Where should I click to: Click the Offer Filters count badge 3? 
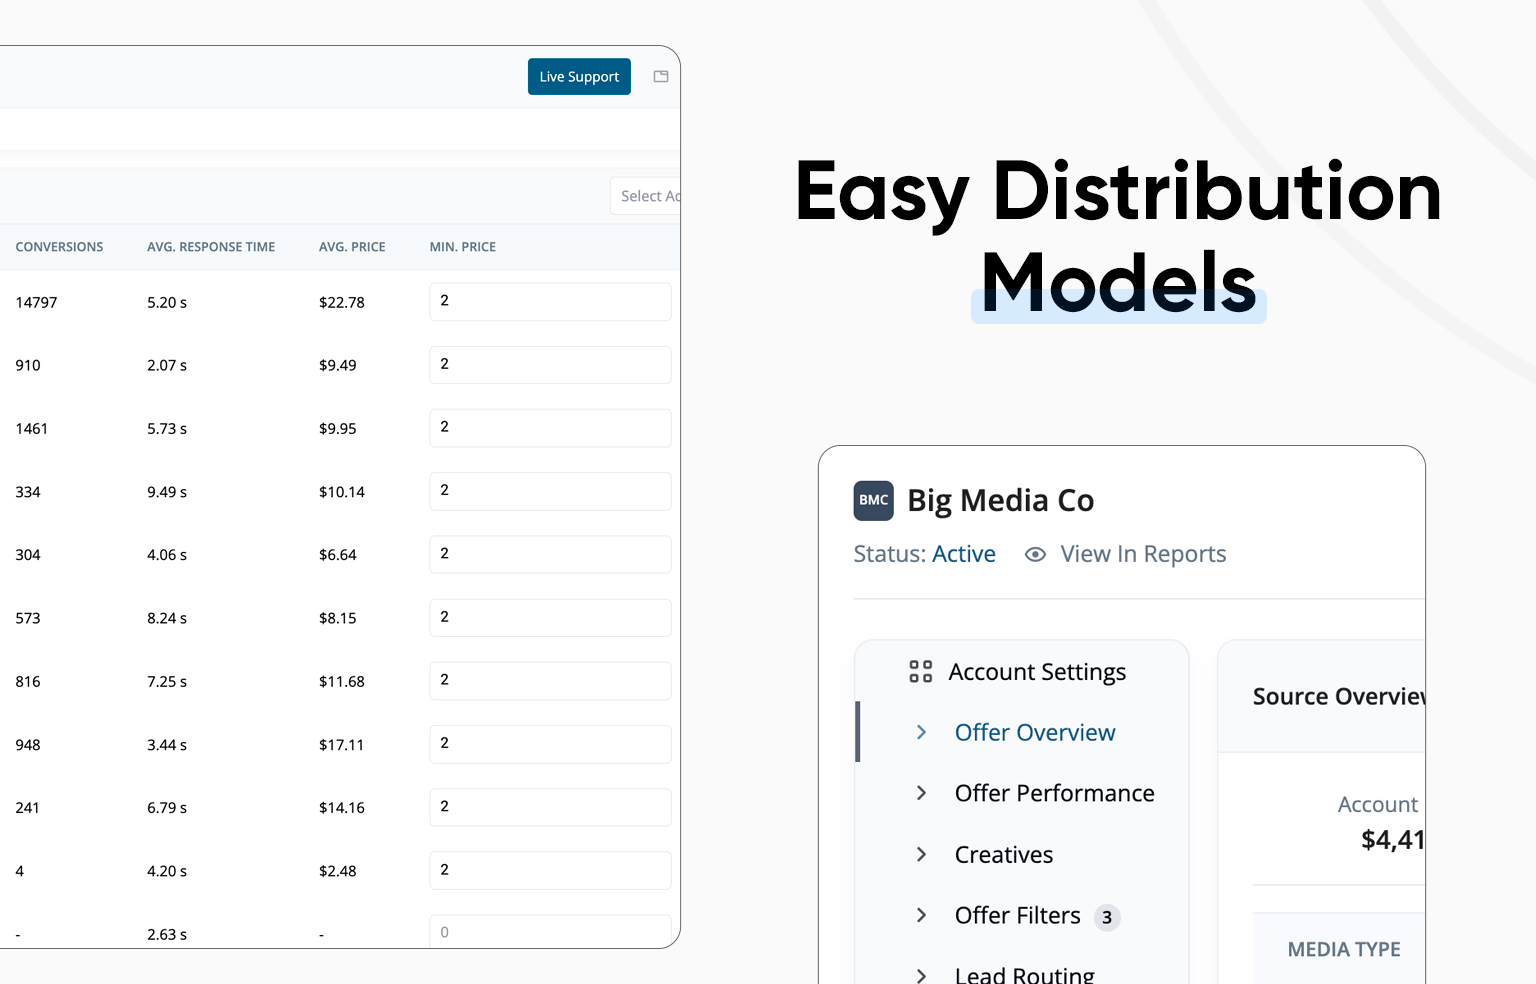point(1107,917)
